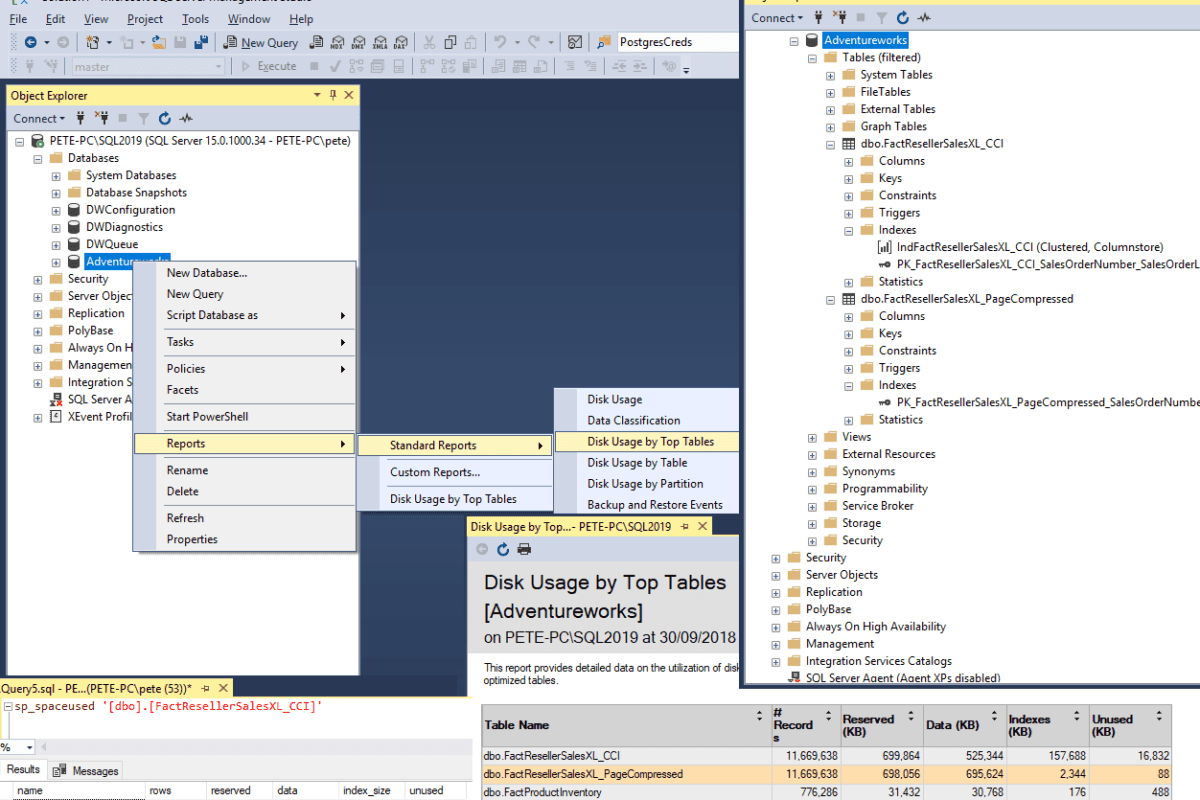Click the Undo arrow in the main toolbar
The height and width of the screenshot is (800, 1200).
click(500, 42)
